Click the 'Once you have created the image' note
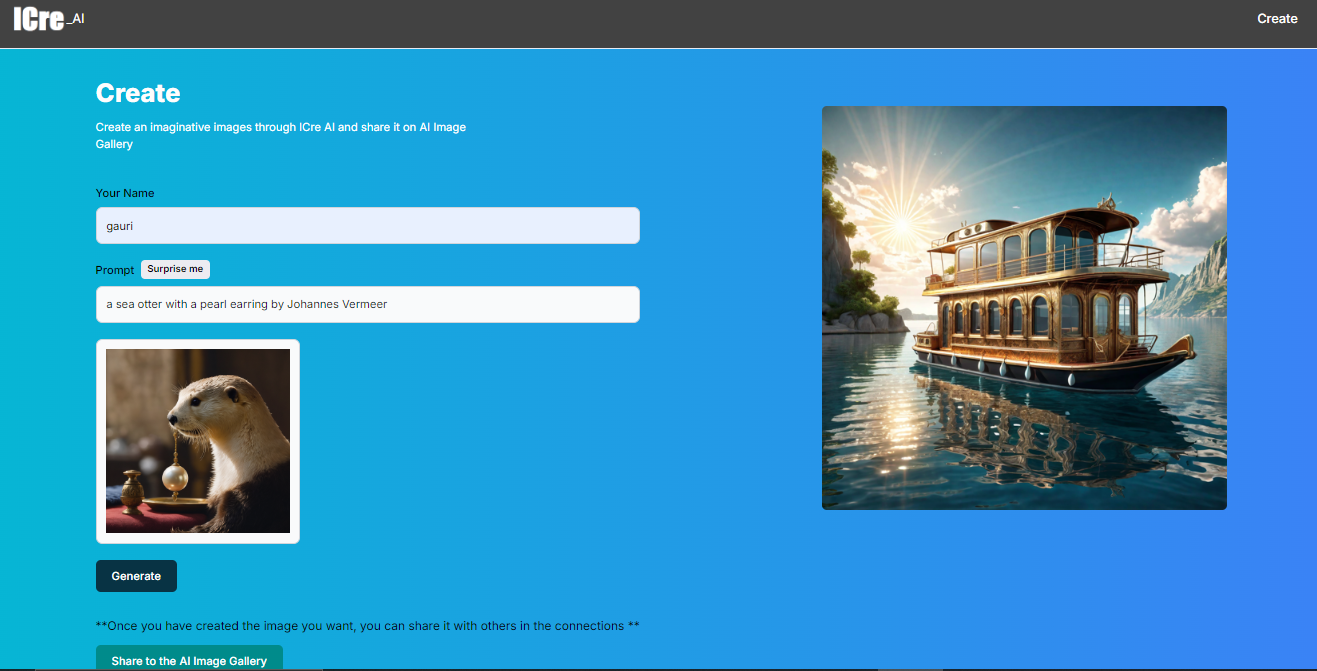Viewport: 1317px width, 671px height. coord(368,626)
